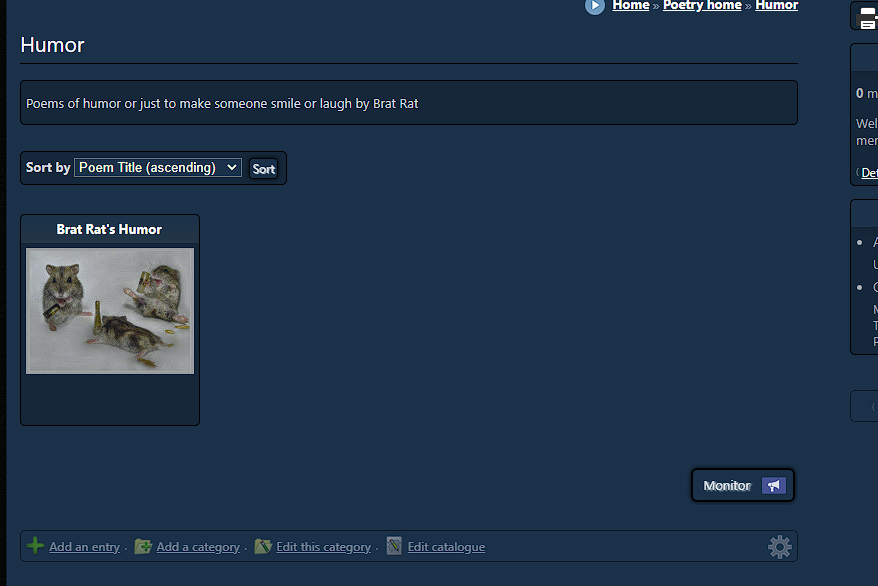The height and width of the screenshot is (586, 878).
Task: Open the Sort by dropdown
Action: (158, 167)
